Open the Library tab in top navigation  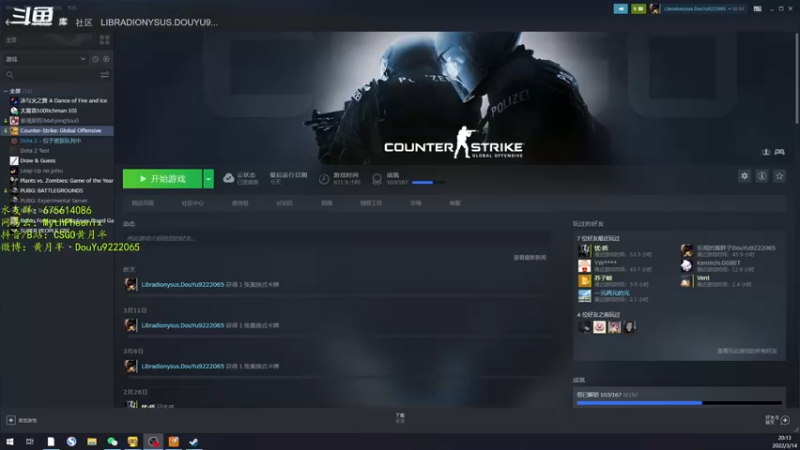coord(63,22)
